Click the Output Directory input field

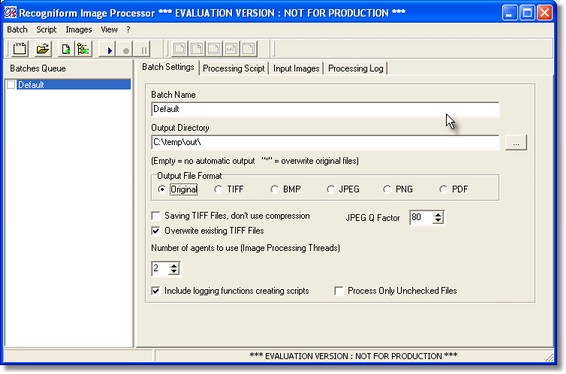(x=325, y=142)
